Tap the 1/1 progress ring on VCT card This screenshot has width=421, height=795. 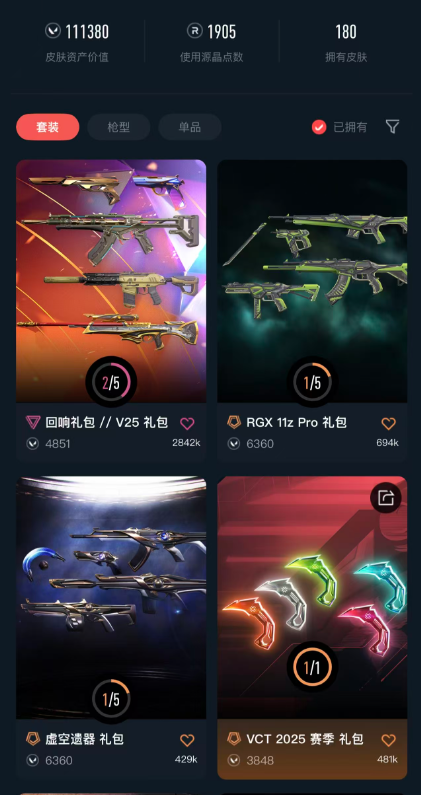click(312, 667)
